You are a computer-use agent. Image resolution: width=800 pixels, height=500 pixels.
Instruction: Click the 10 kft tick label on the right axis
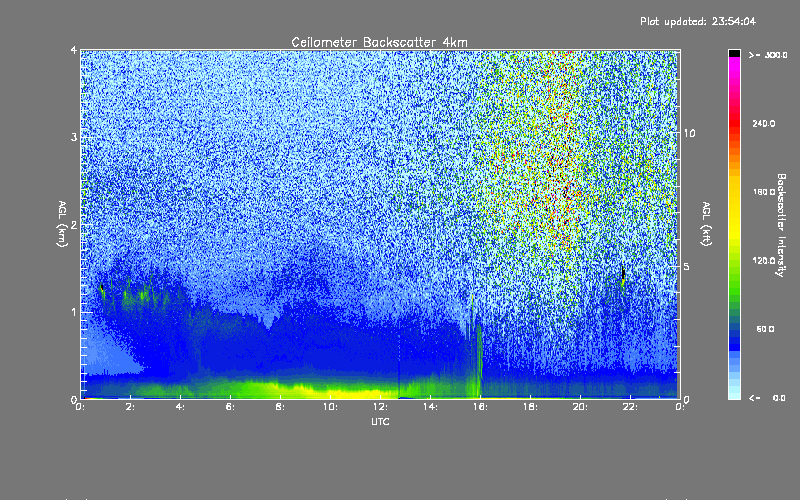(x=689, y=133)
